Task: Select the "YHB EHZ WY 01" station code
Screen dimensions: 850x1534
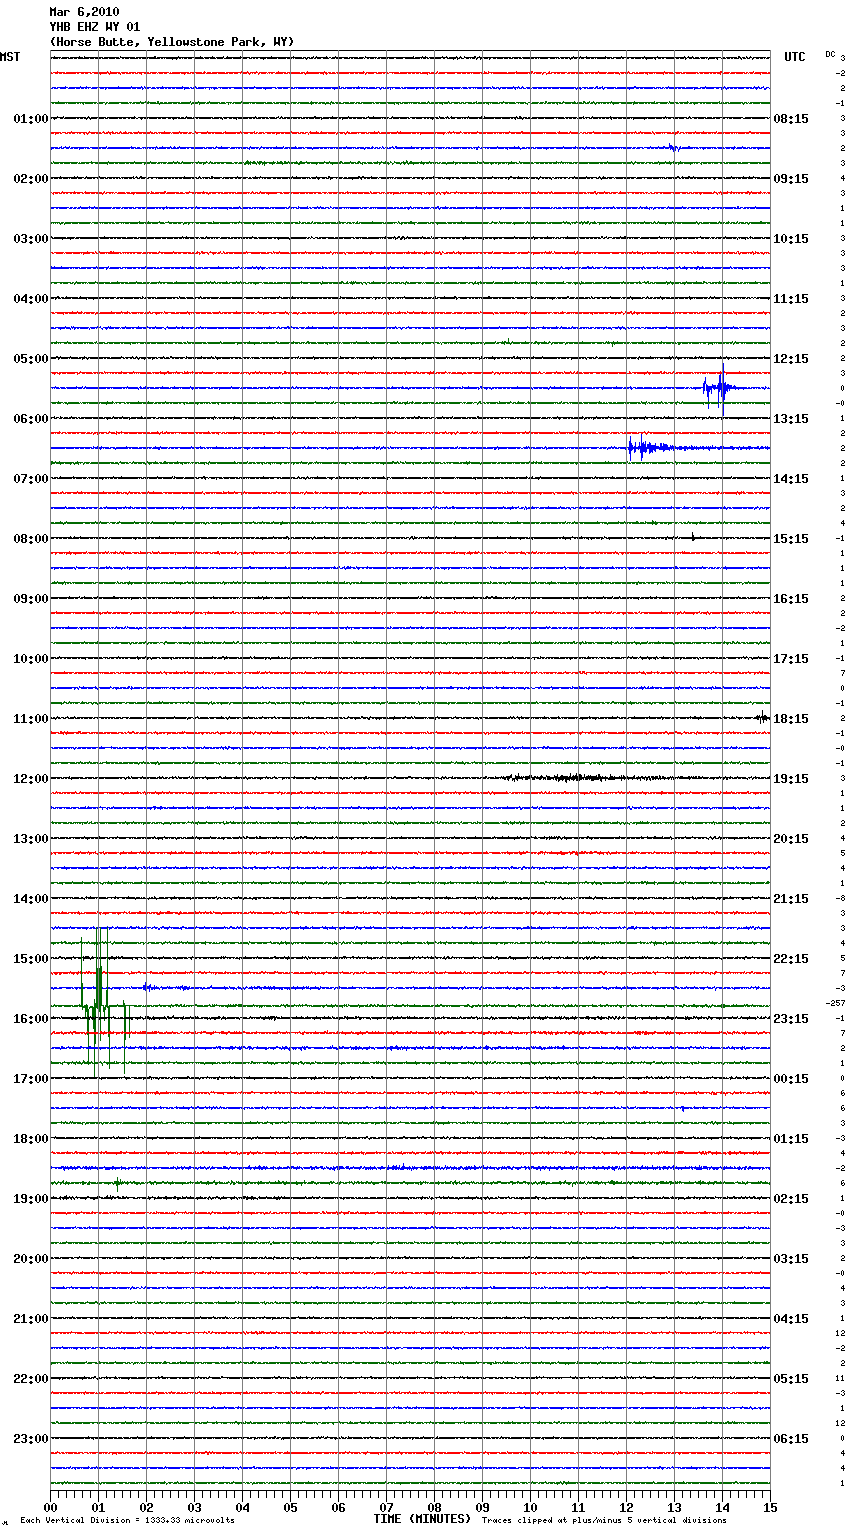Action: coord(95,27)
